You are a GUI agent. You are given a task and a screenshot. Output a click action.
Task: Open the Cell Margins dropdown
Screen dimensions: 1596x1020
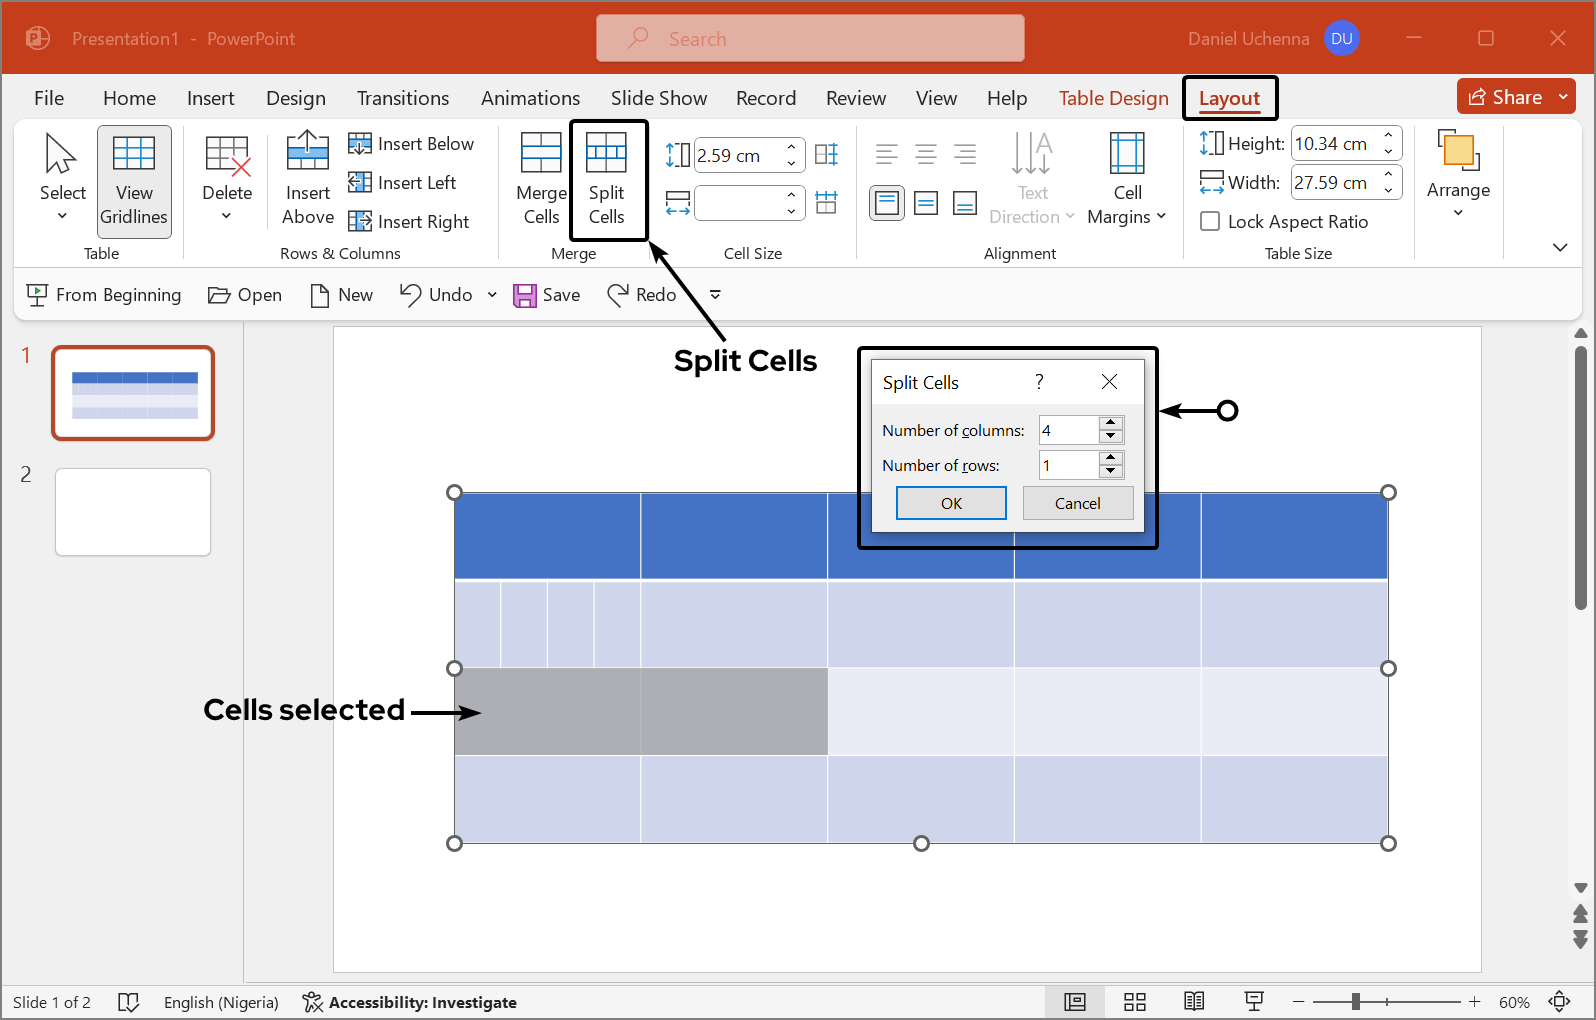pos(1127,180)
